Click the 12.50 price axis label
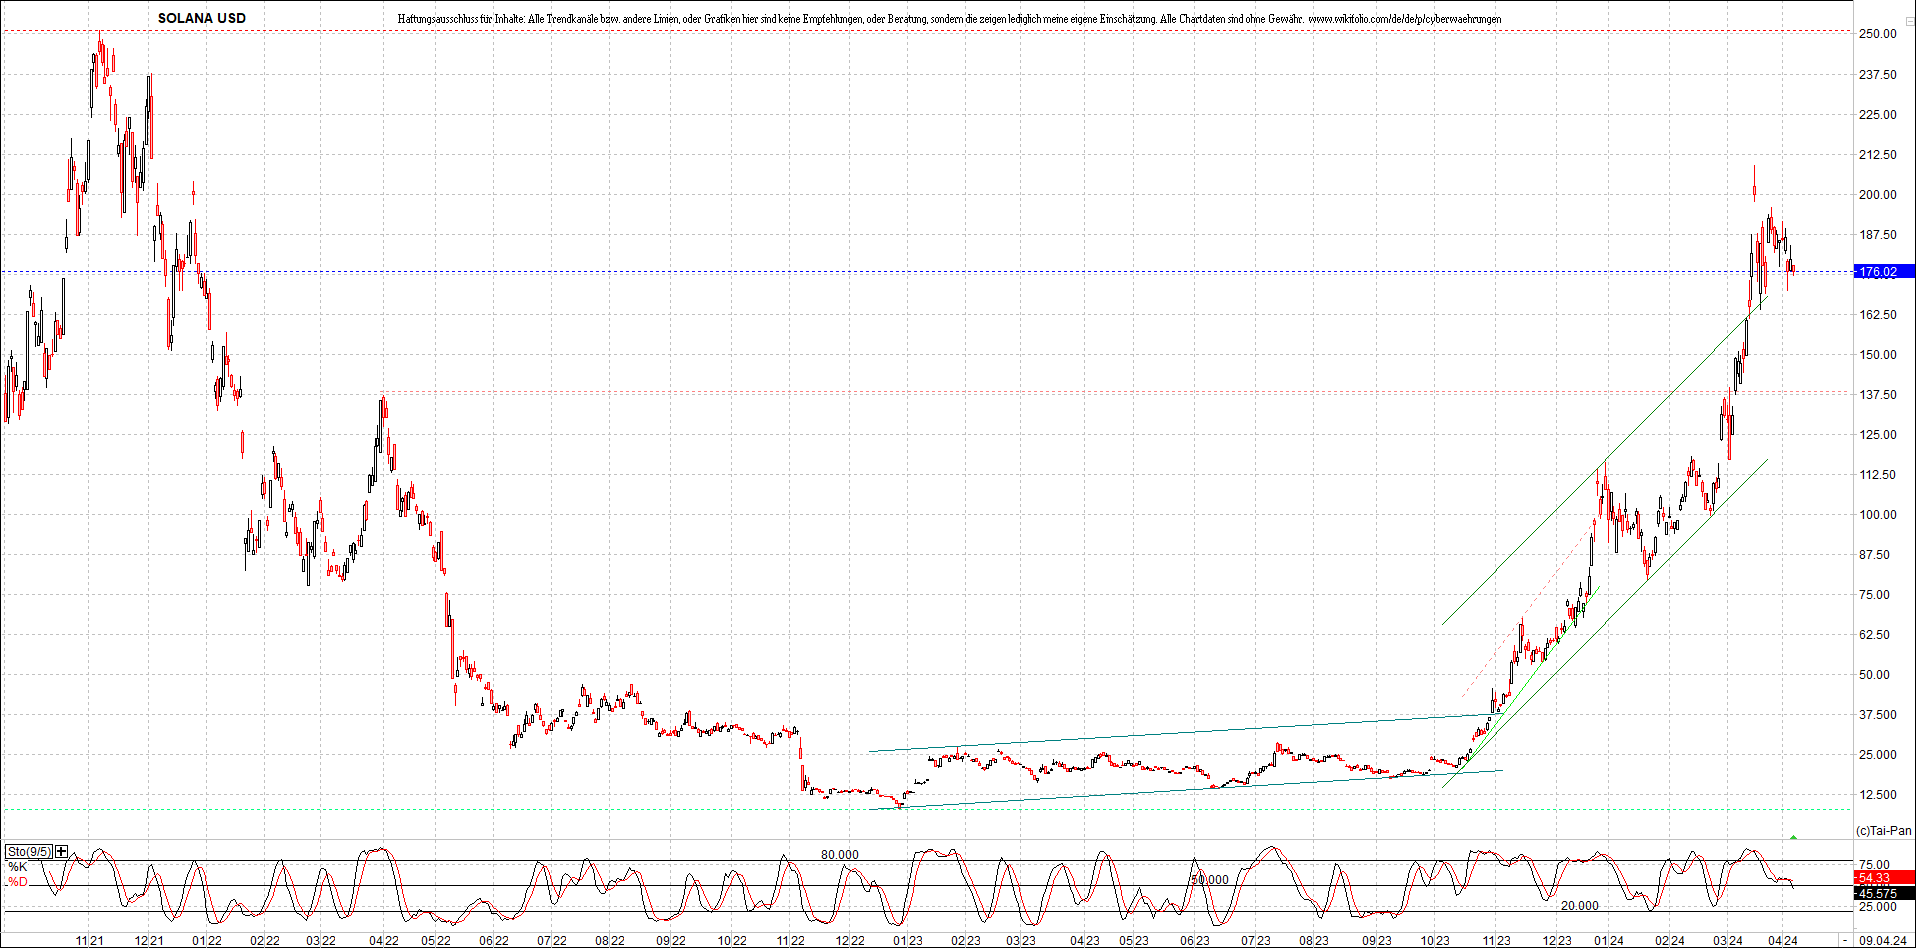 coord(1877,795)
